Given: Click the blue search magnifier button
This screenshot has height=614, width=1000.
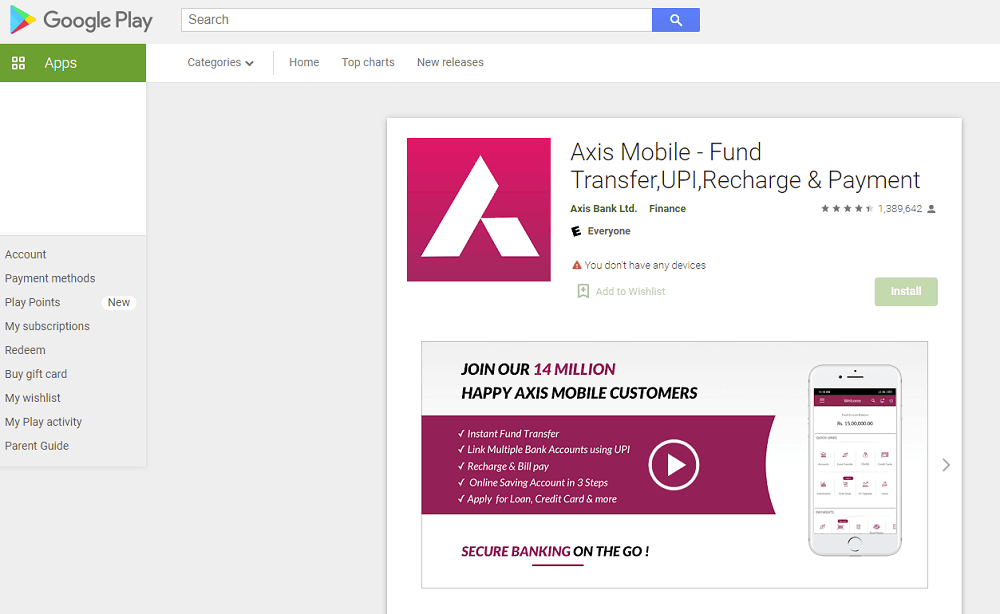Looking at the screenshot, I should pos(675,20).
